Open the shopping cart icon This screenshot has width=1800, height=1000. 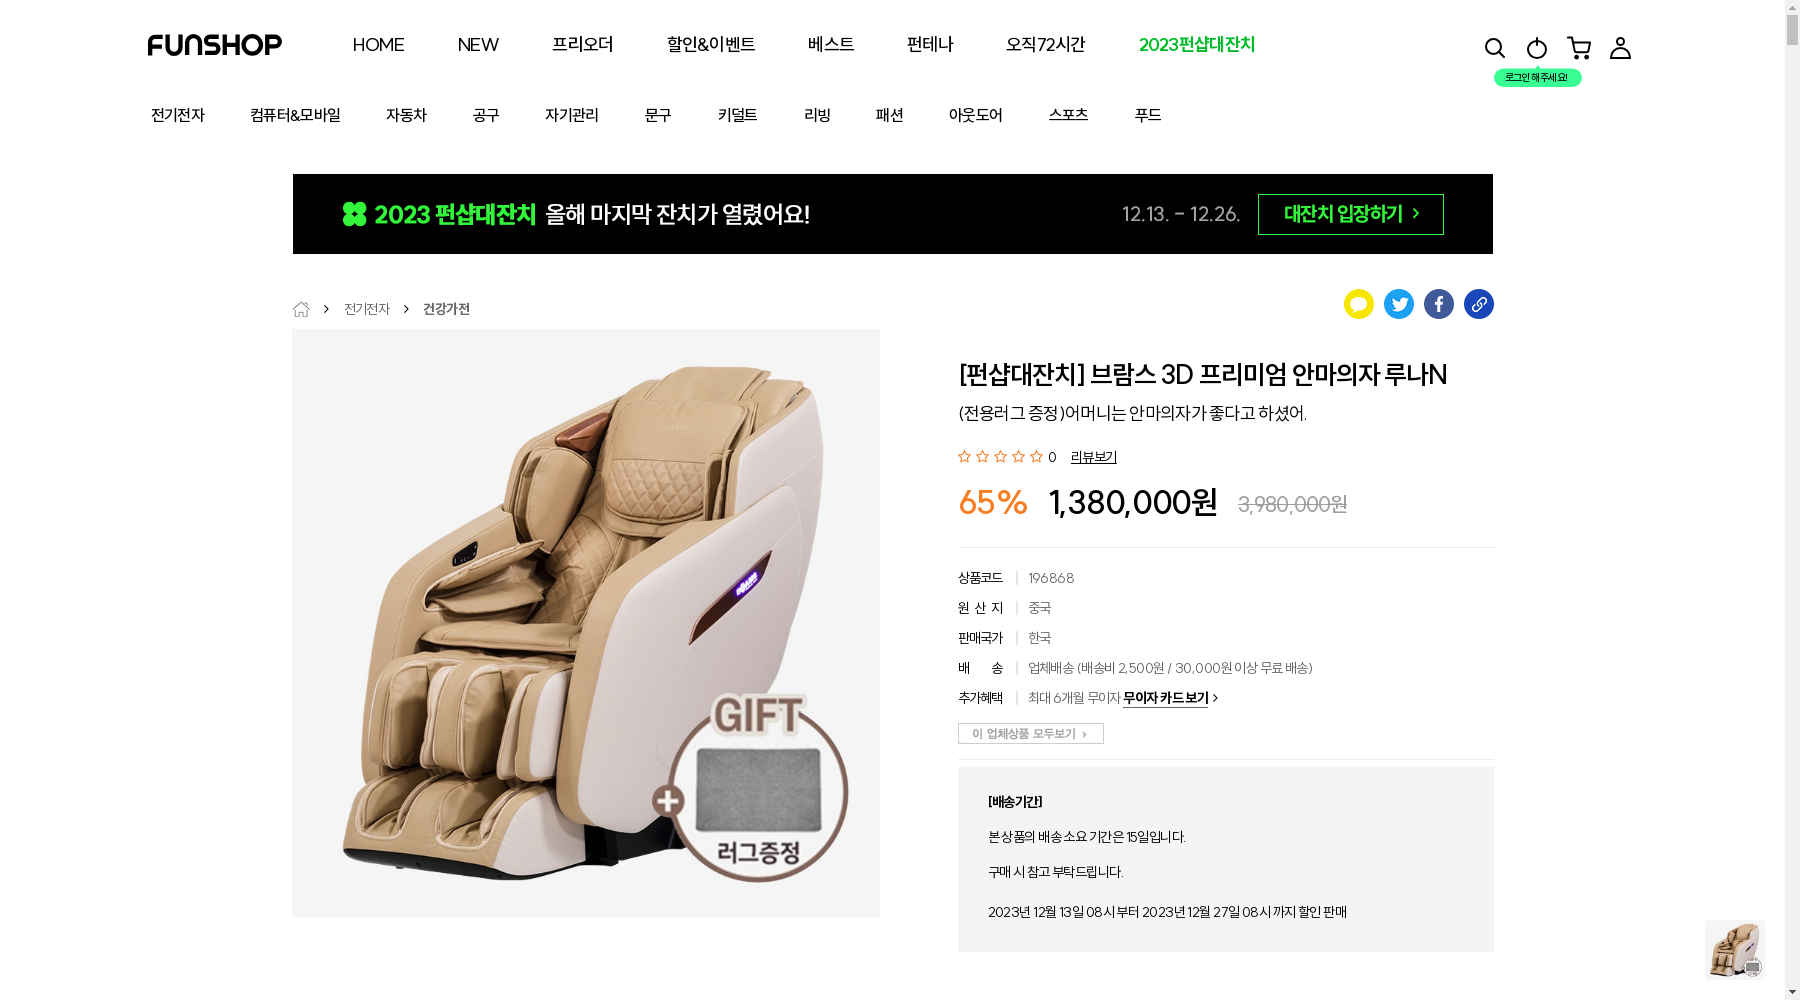click(x=1579, y=48)
